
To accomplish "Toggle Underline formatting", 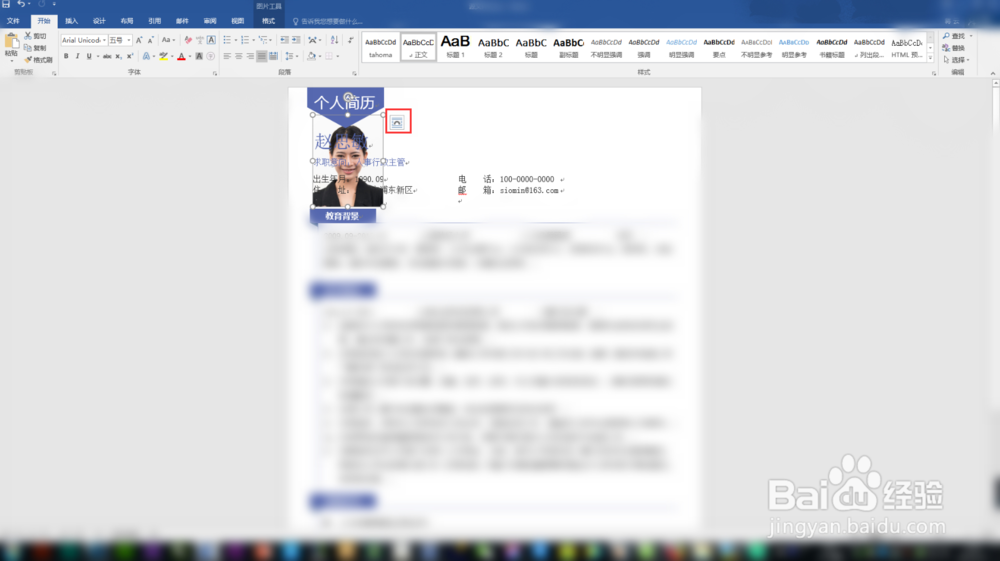I will coord(89,56).
